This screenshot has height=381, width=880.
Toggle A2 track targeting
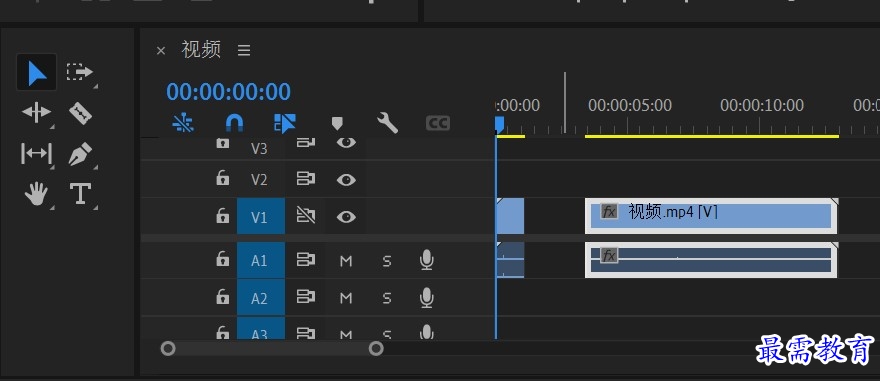pyautogui.click(x=260, y=298)
